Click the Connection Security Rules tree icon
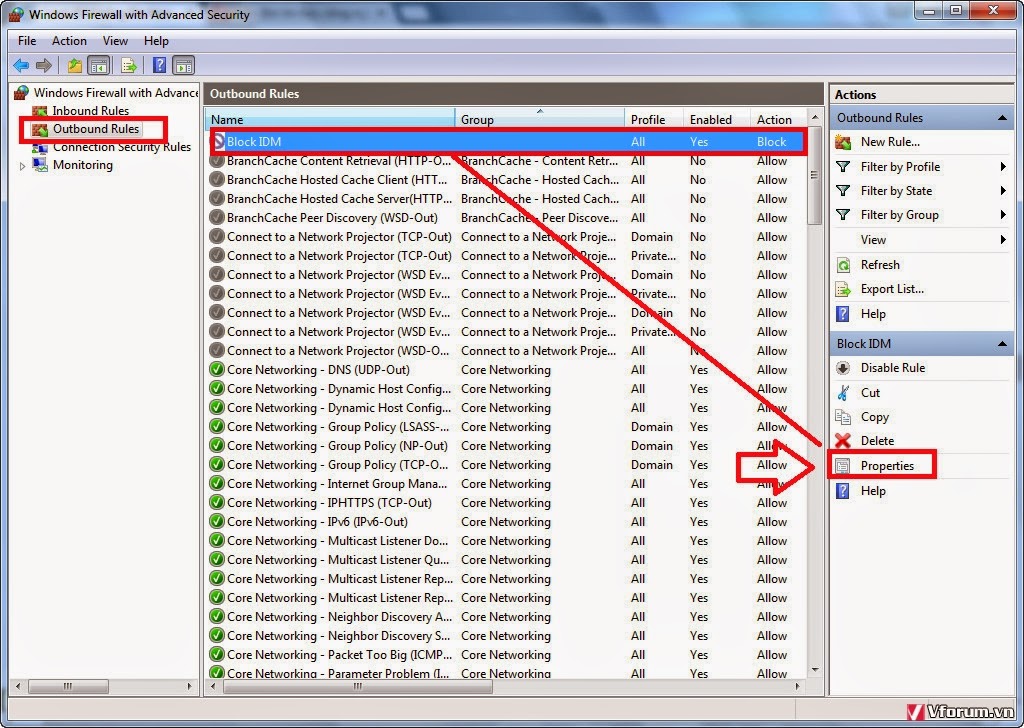Viewport: 1024px width, 728px height. [40, 148]
